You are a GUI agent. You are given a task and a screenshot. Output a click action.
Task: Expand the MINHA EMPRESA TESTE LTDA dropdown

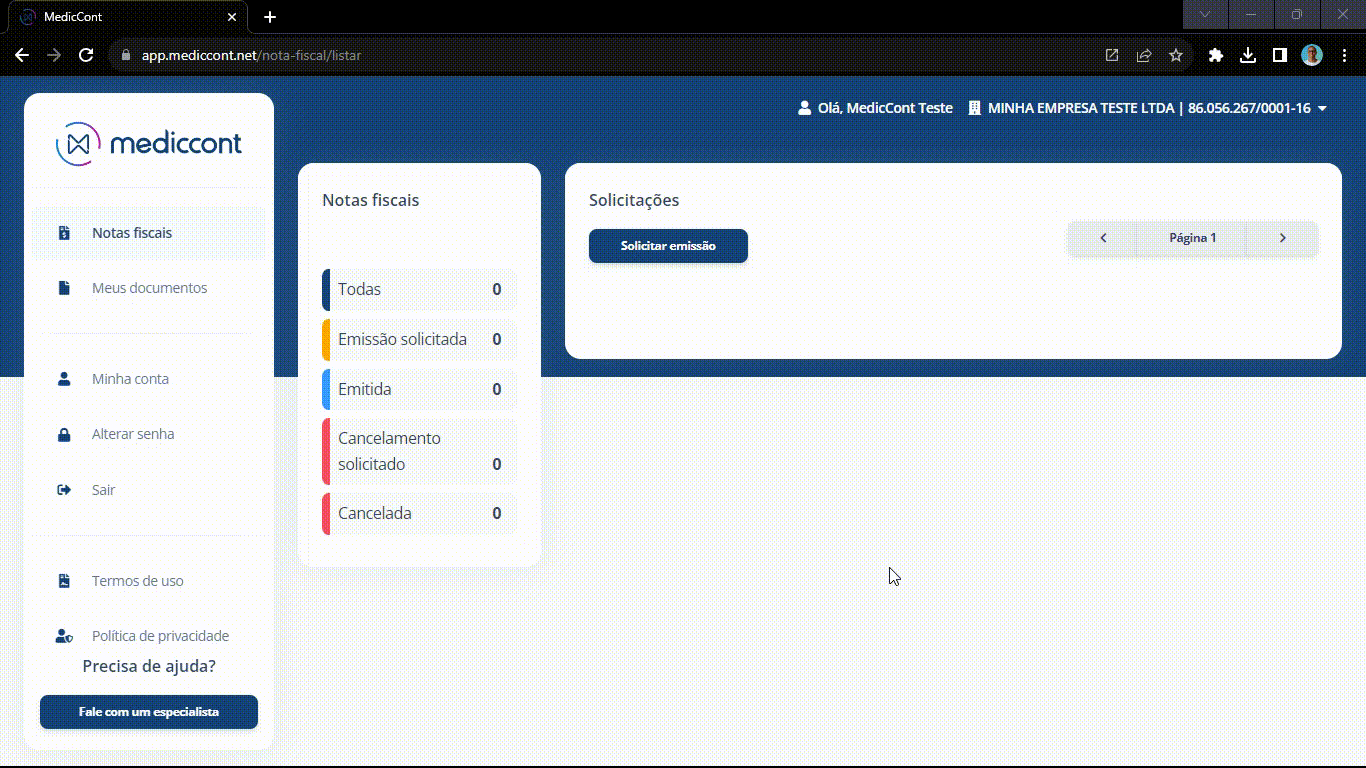pos(1322,108)
